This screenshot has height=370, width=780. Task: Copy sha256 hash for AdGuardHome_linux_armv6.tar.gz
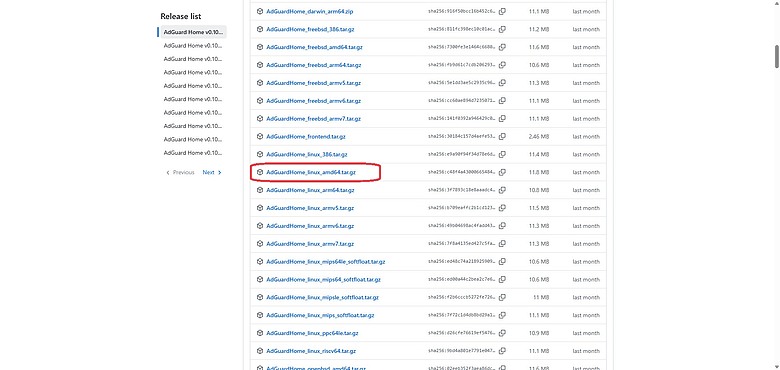pos(502,226)
